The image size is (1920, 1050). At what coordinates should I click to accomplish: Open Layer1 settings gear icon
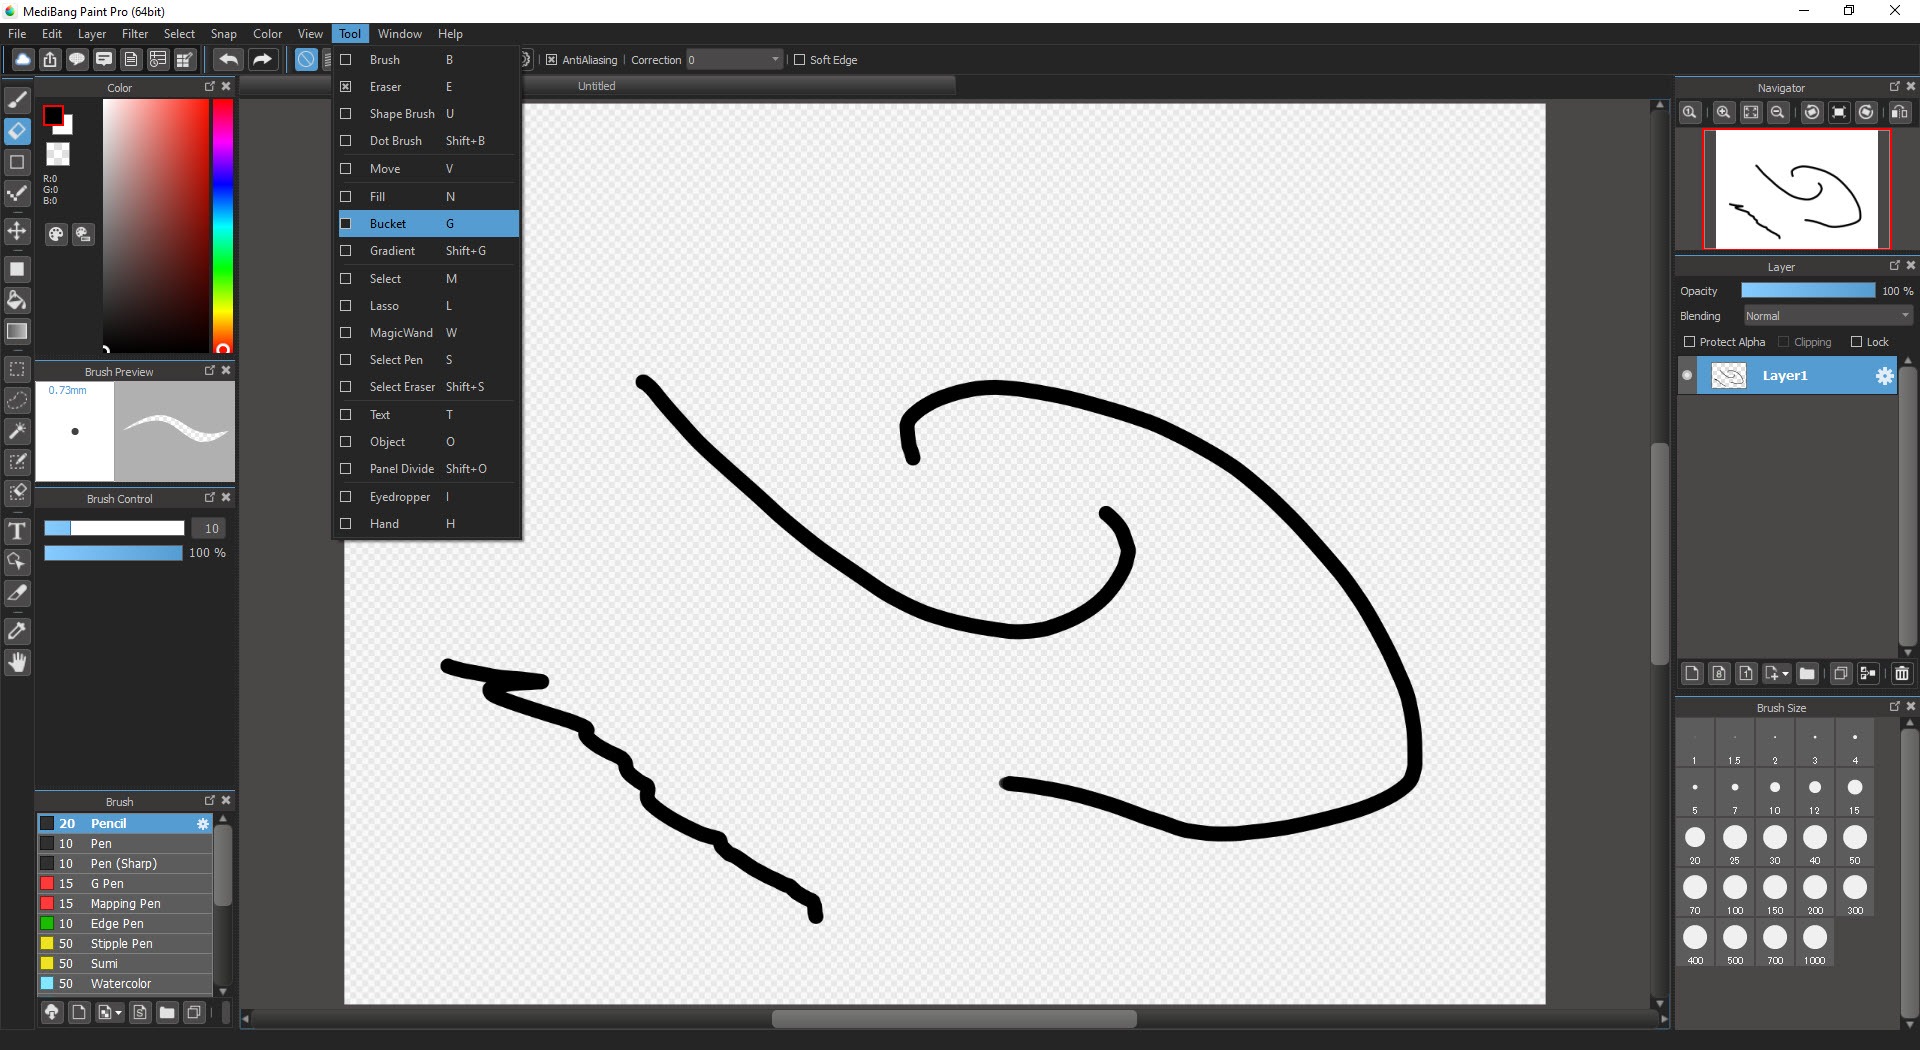(1884, 376)
